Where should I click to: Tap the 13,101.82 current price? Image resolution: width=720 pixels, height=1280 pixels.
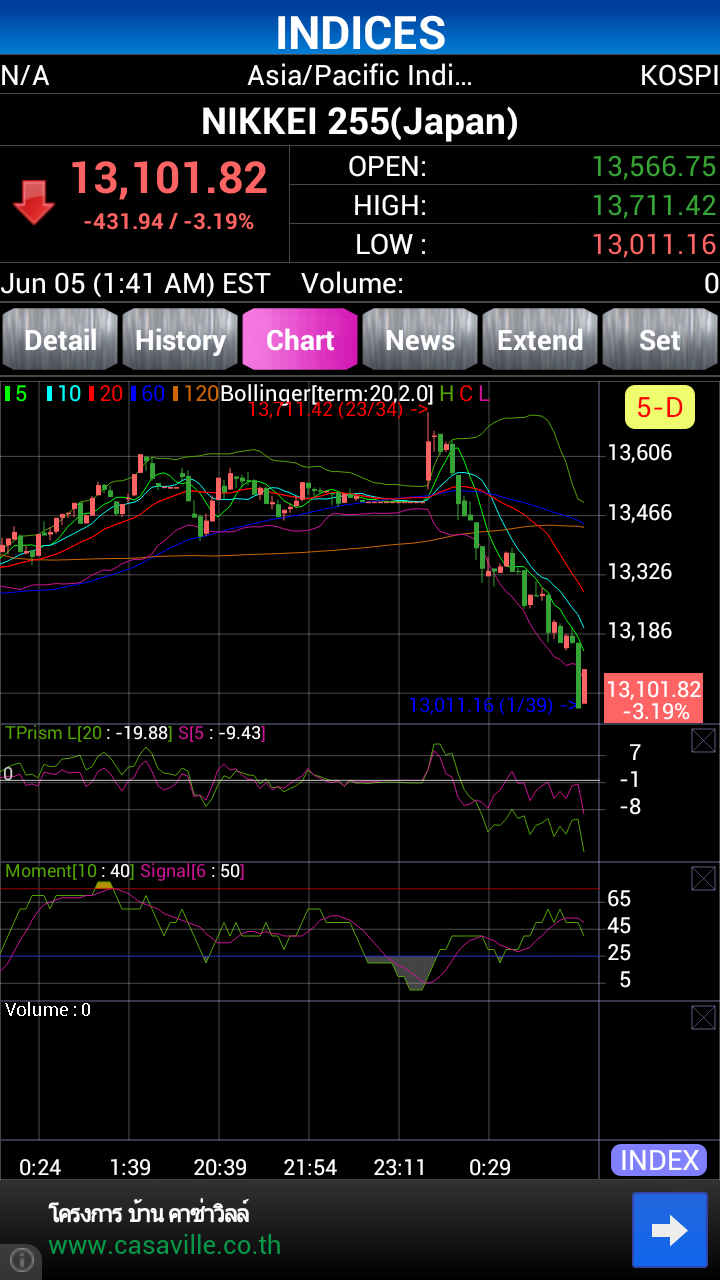(x=169, y=179)
